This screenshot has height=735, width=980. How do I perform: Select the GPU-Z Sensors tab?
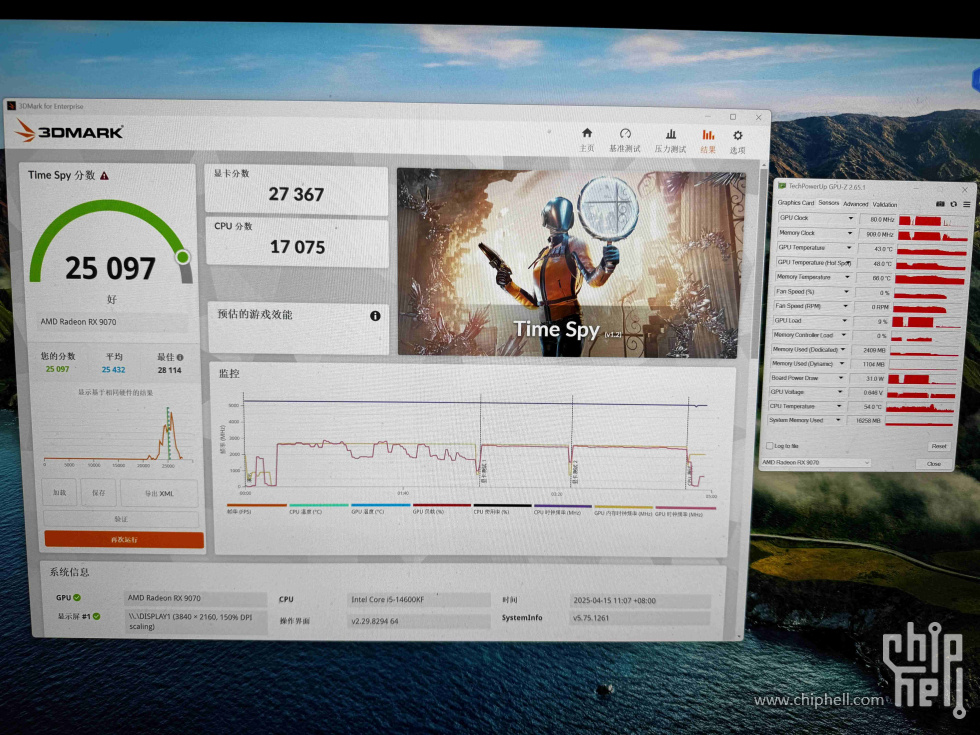coord(829,203)
